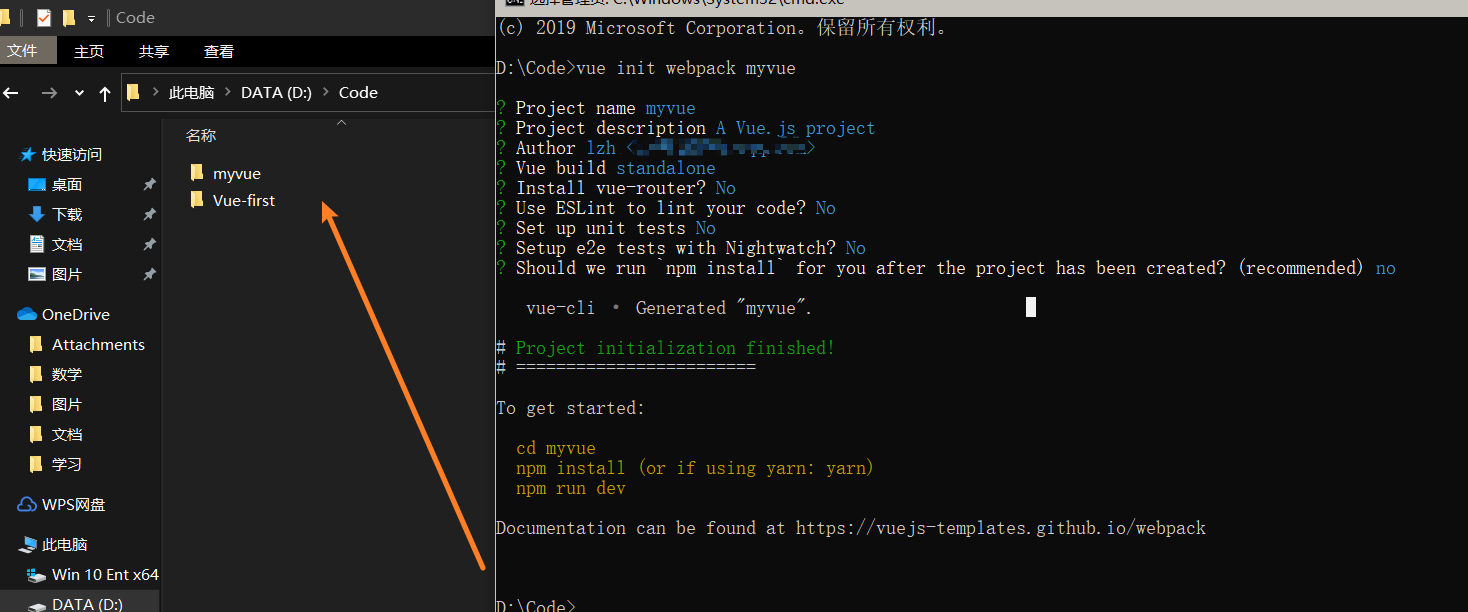
Task: Expand the chevron after DATA (D:) in address bar
Action: click(325, 93)
